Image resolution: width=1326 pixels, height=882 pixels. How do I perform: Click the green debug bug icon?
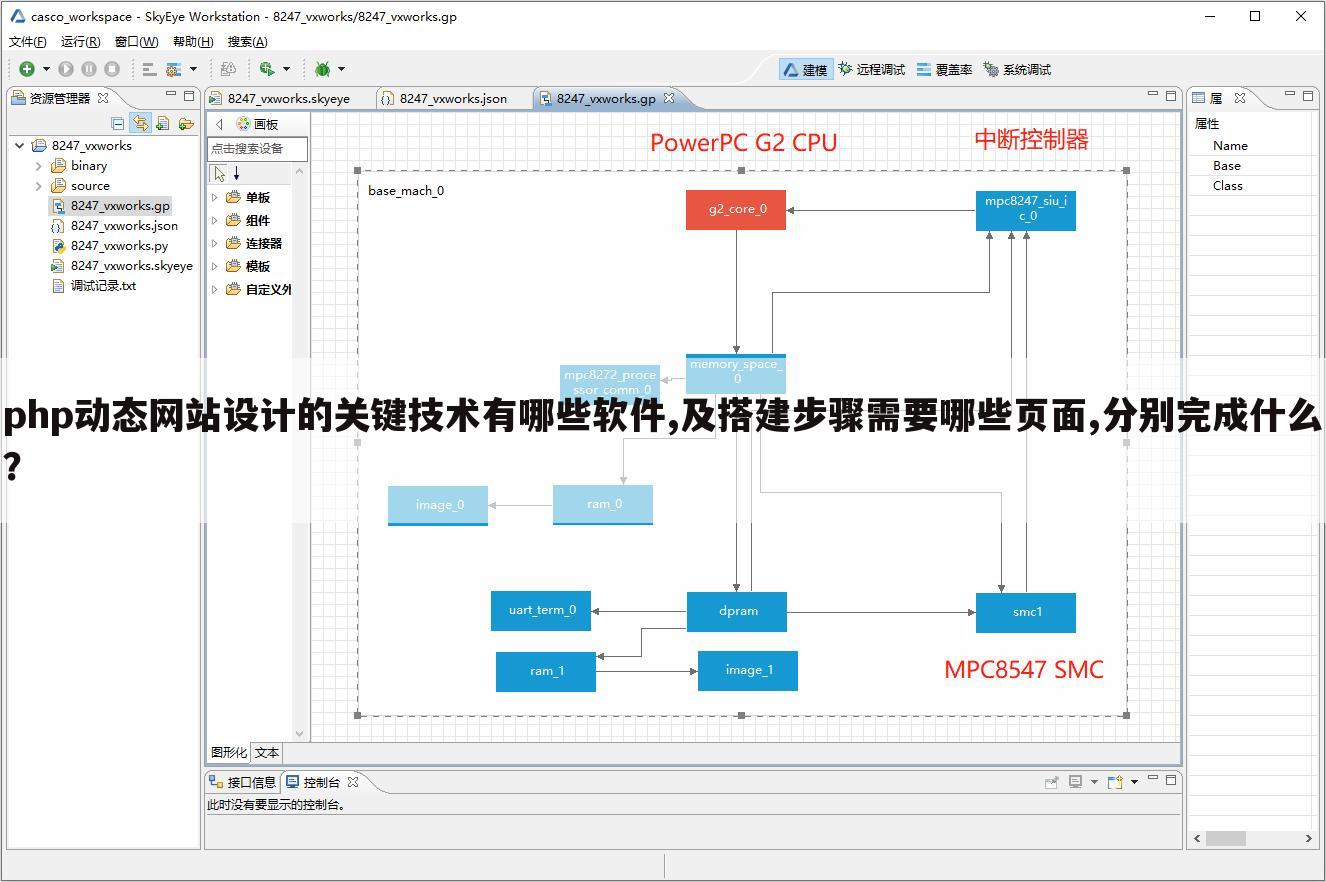pyautogui.click(x=324, y=68)
